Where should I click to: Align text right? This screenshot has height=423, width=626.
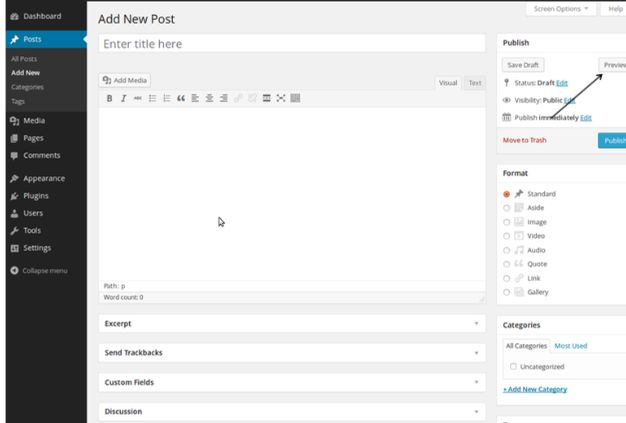pos(224,98)
